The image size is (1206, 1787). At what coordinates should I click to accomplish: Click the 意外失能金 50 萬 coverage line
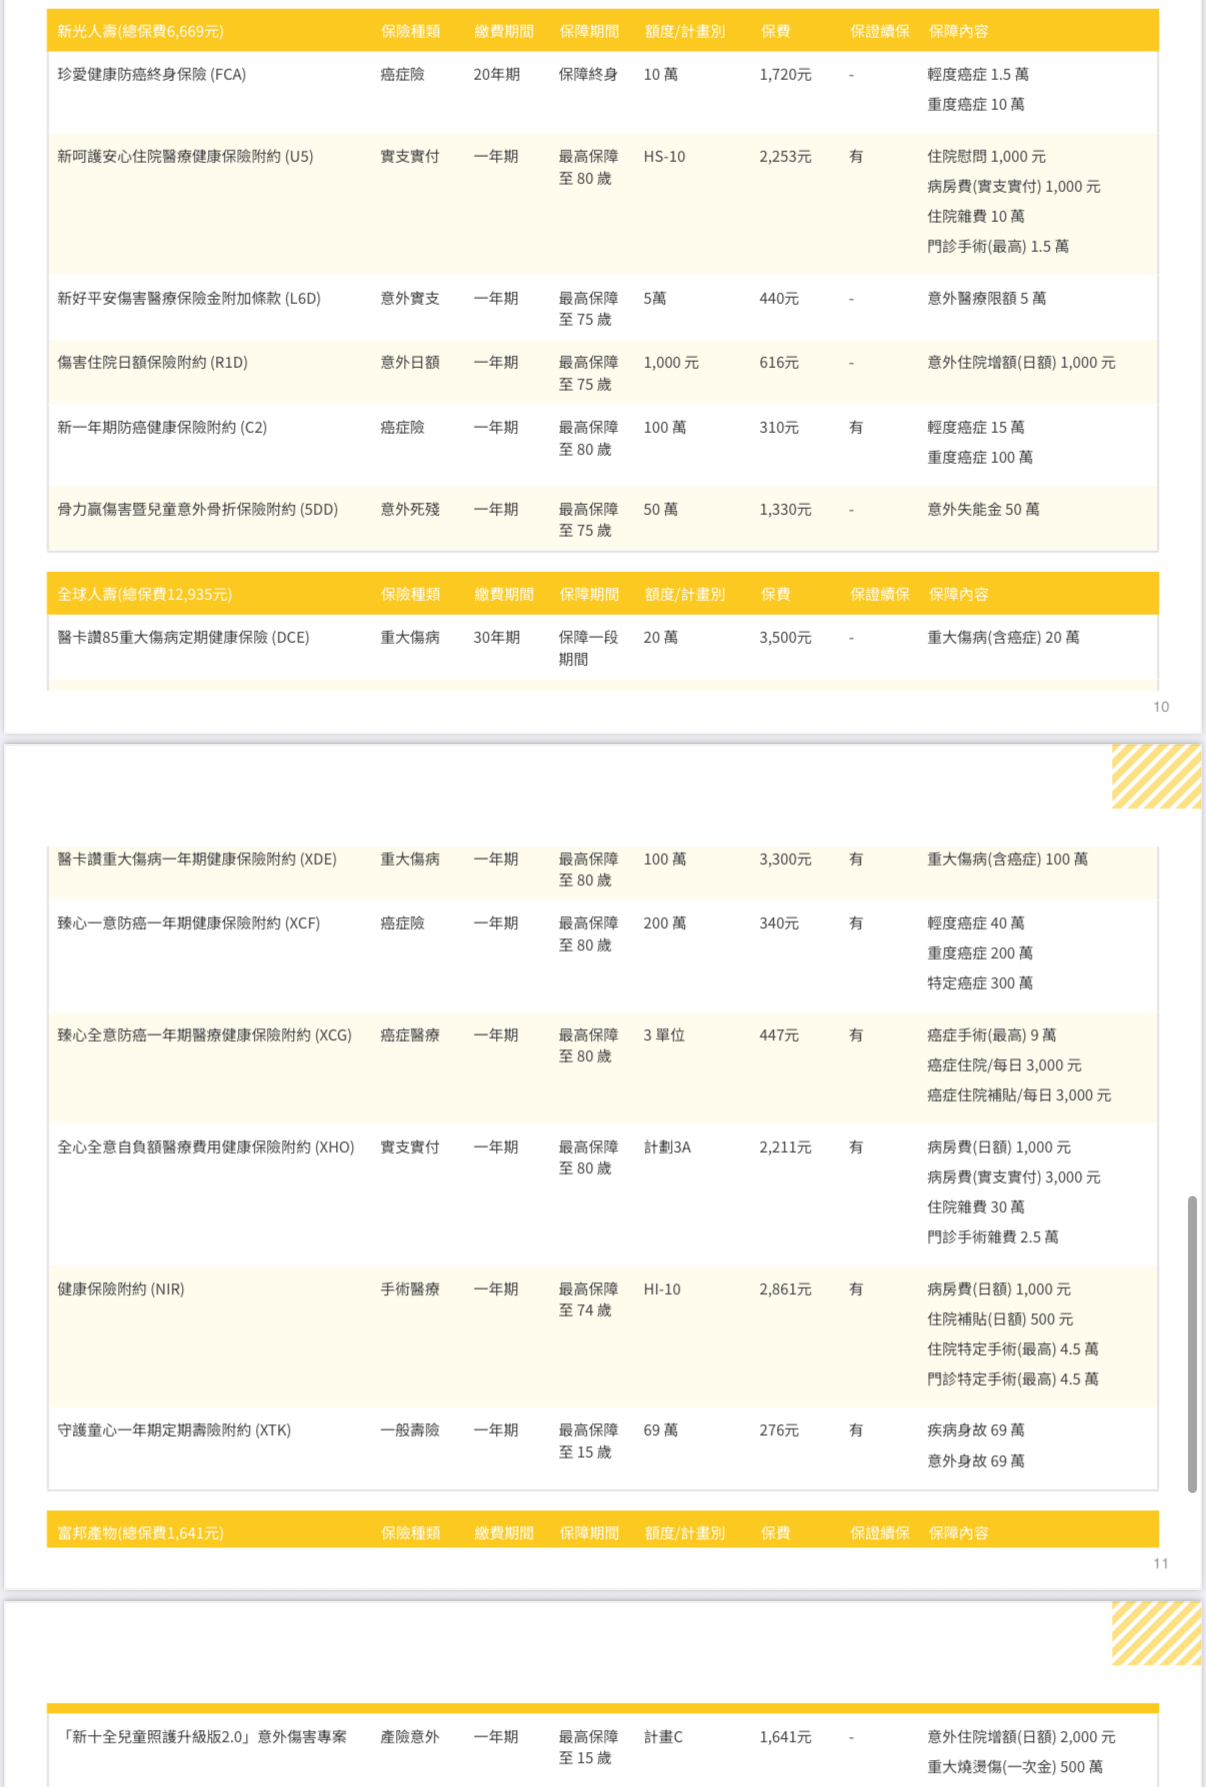[984, 509]
